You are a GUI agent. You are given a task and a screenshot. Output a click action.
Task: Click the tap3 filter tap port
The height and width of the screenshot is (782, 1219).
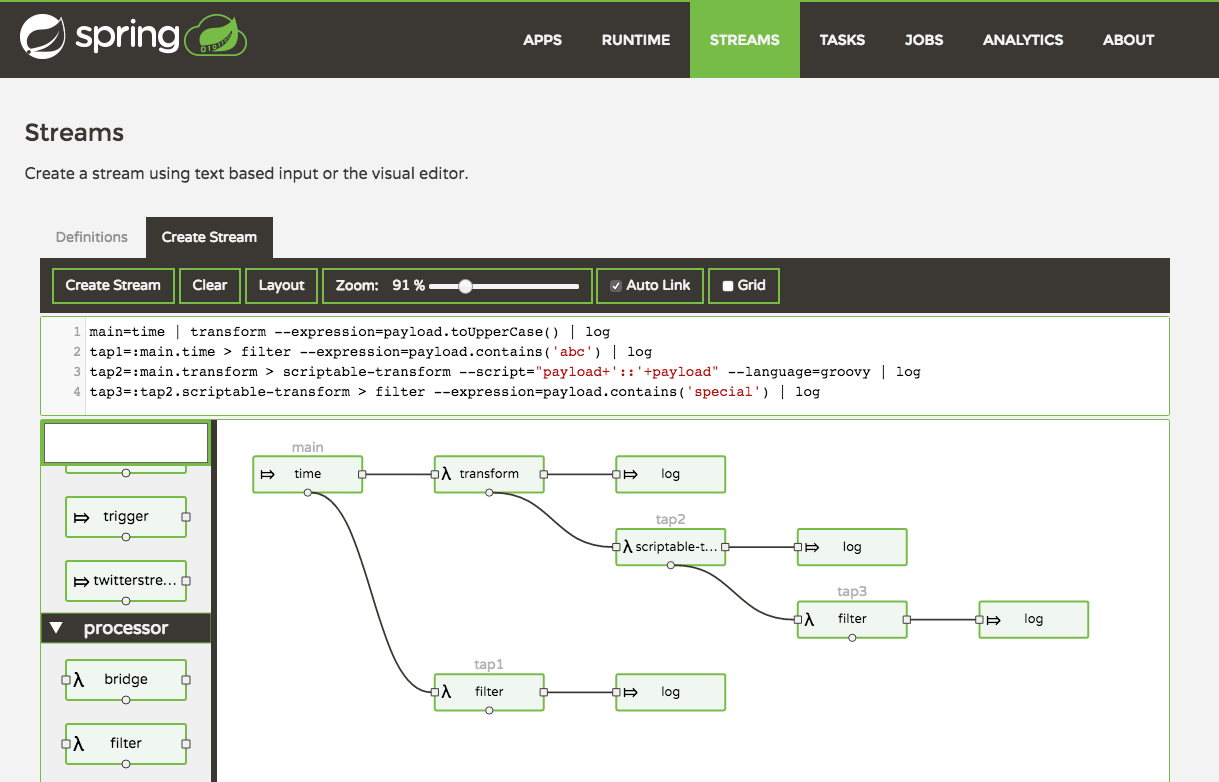[x=852, y=638]
